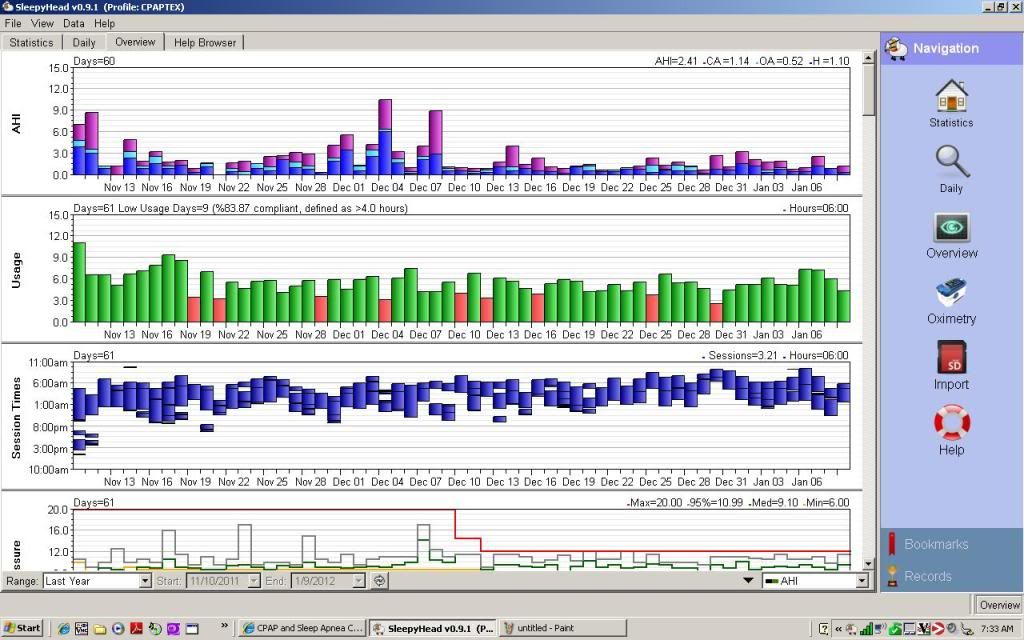
Task: Switch to the Help Browser tab
Action: (204, 42)
